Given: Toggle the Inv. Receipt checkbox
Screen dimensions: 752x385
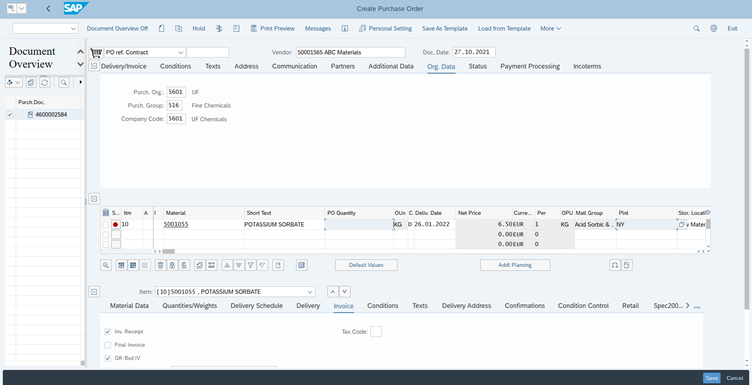Looking at the screenshot, I should [x=107, y=331].
